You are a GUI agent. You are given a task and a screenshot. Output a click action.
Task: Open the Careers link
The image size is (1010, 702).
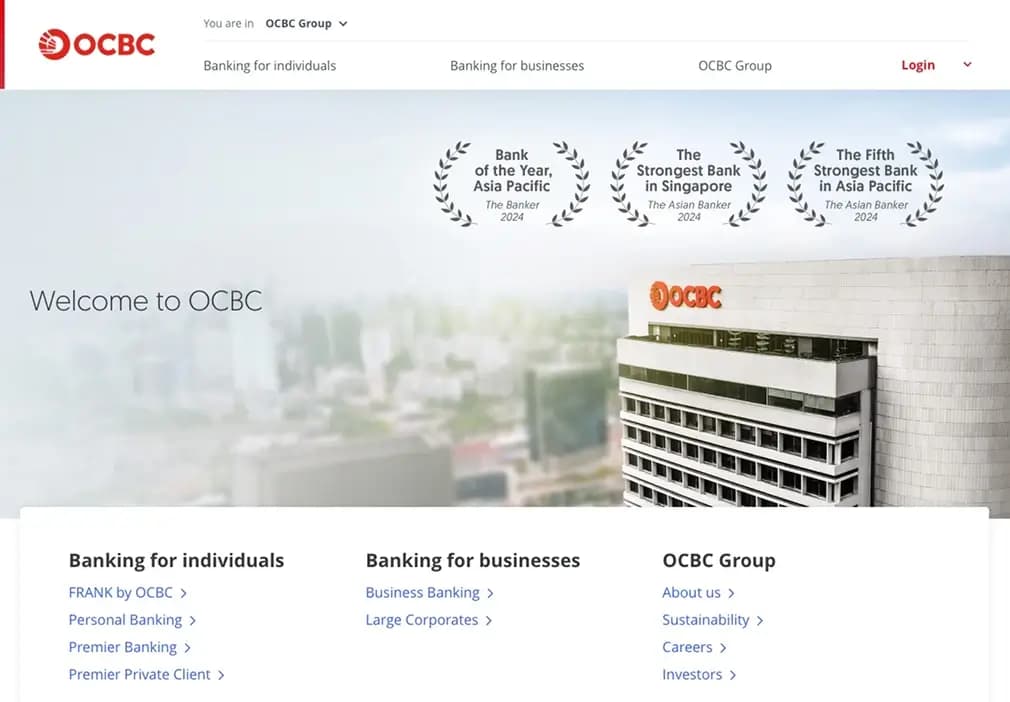(x=687, y=647)
